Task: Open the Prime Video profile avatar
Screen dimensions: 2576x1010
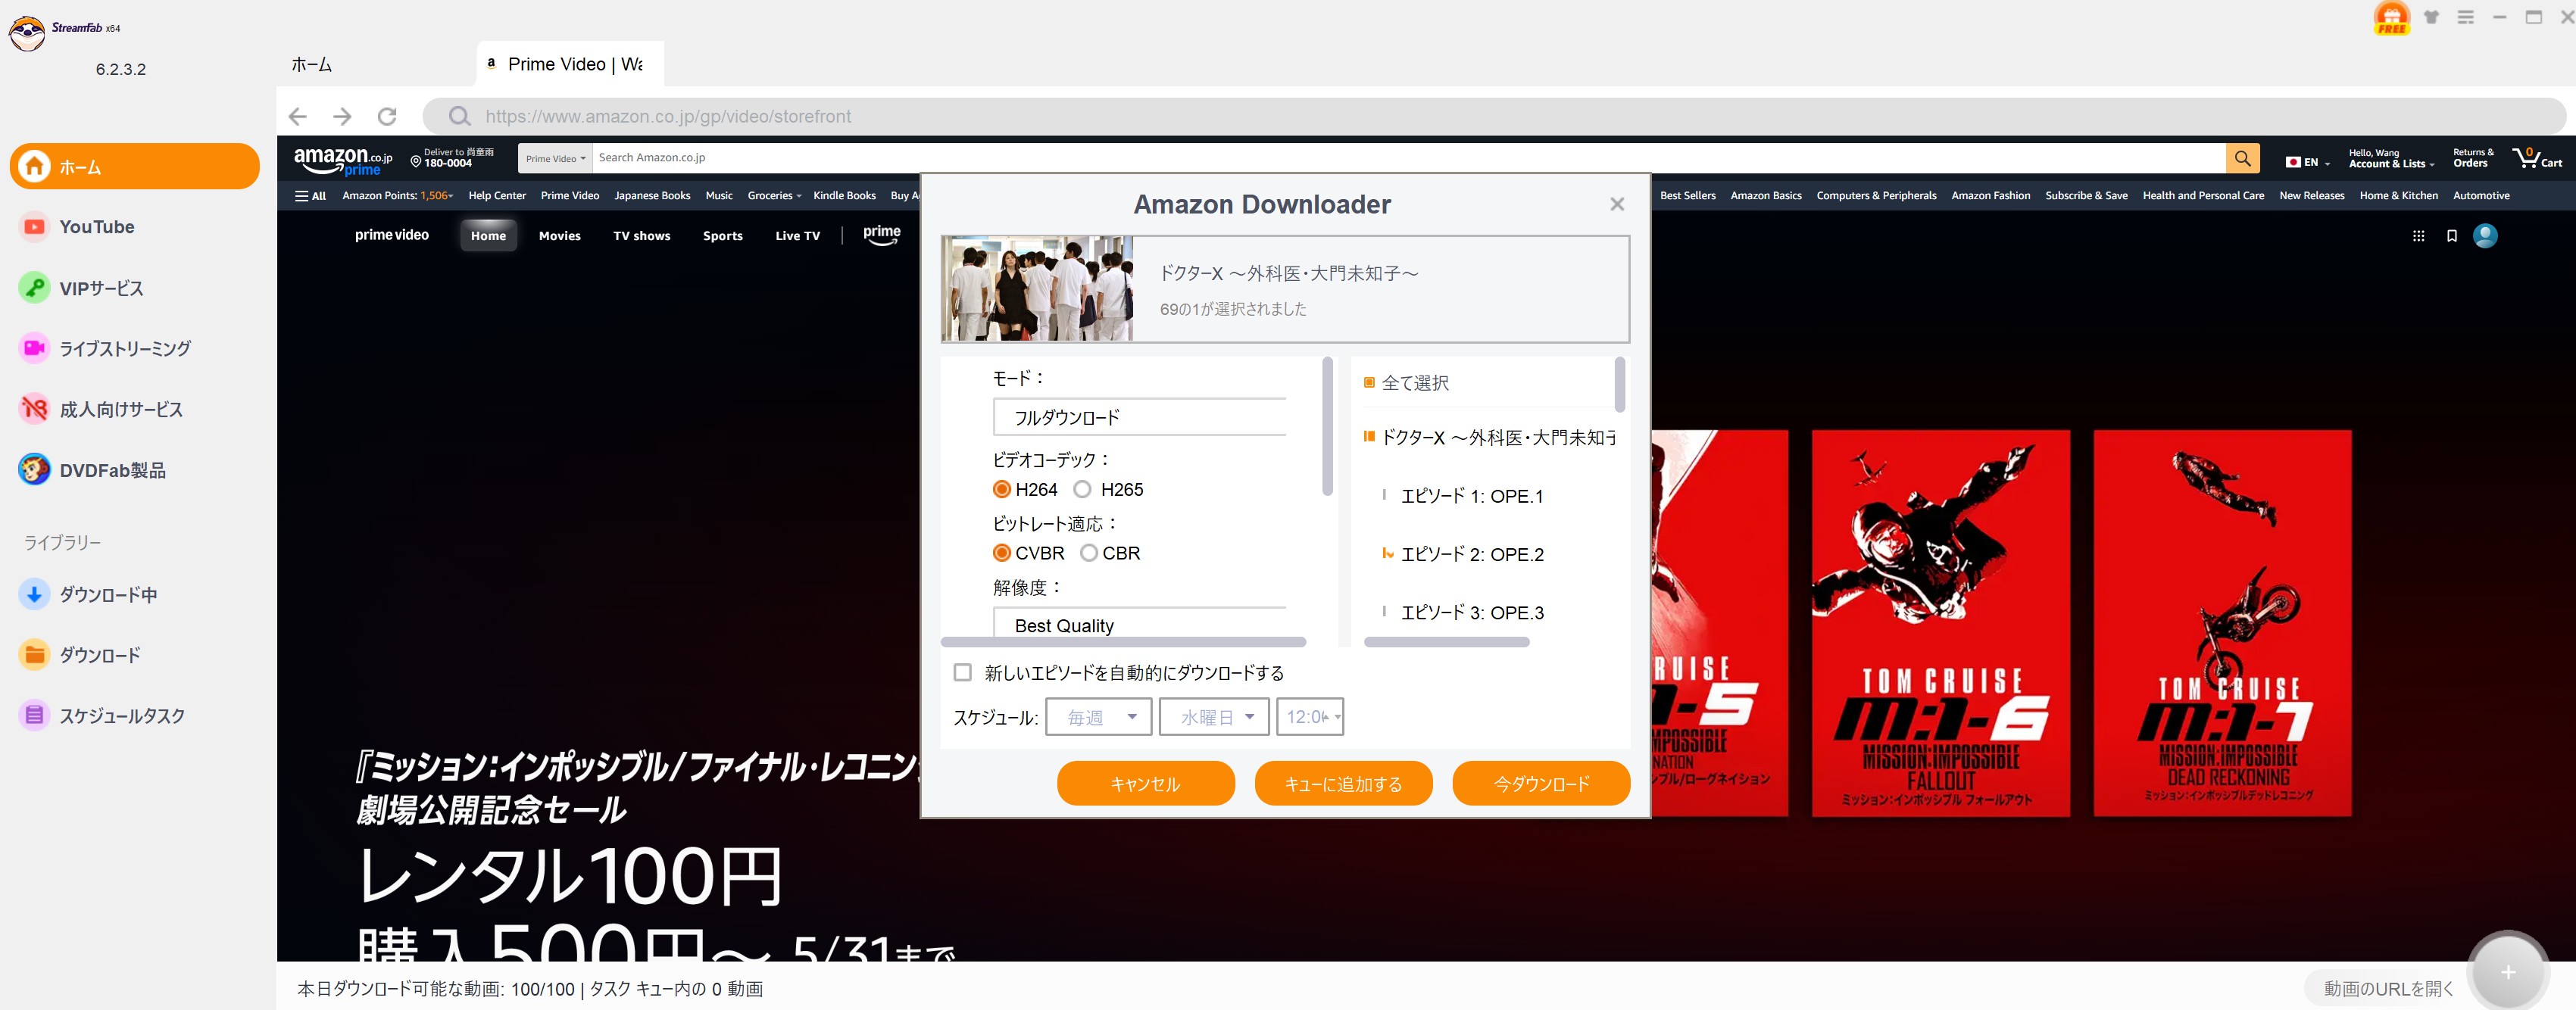Action: point(2485,236)
